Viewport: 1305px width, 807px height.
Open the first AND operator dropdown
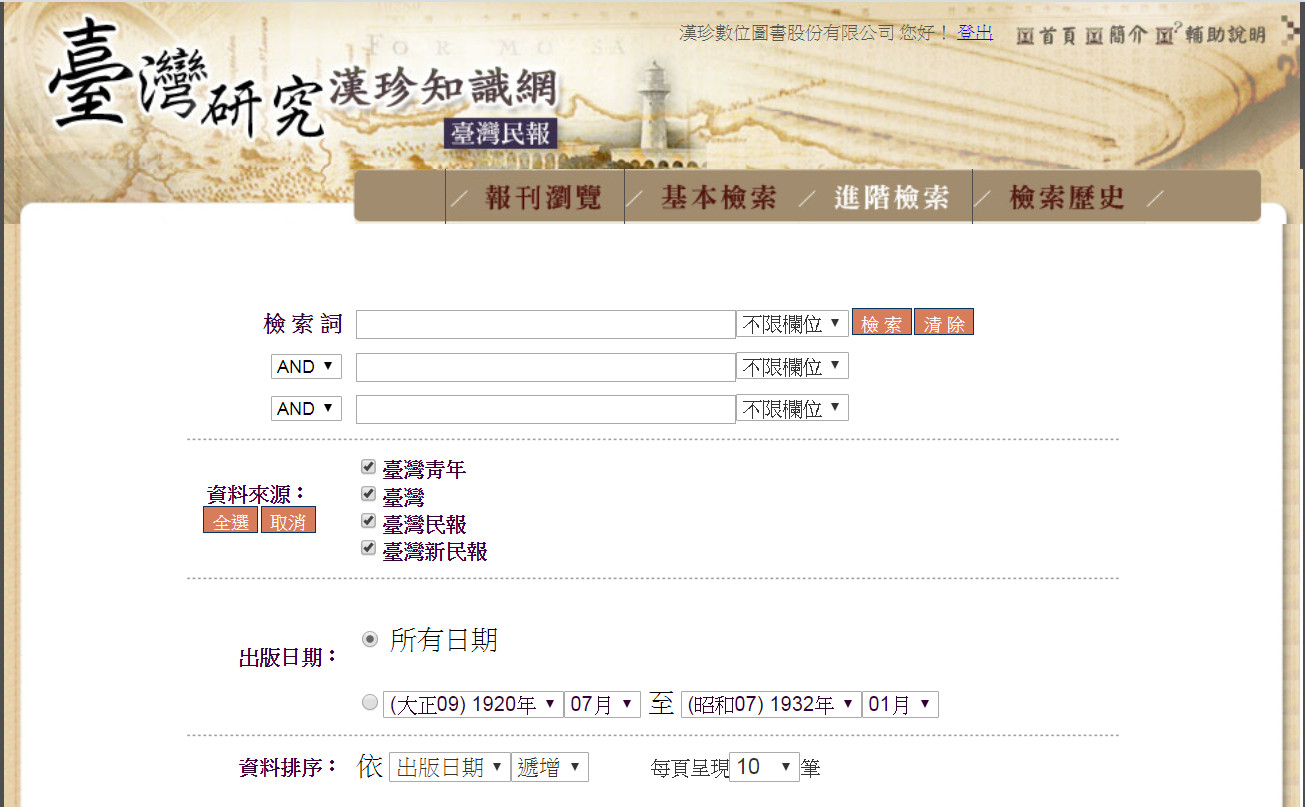[x=306, y=367]
